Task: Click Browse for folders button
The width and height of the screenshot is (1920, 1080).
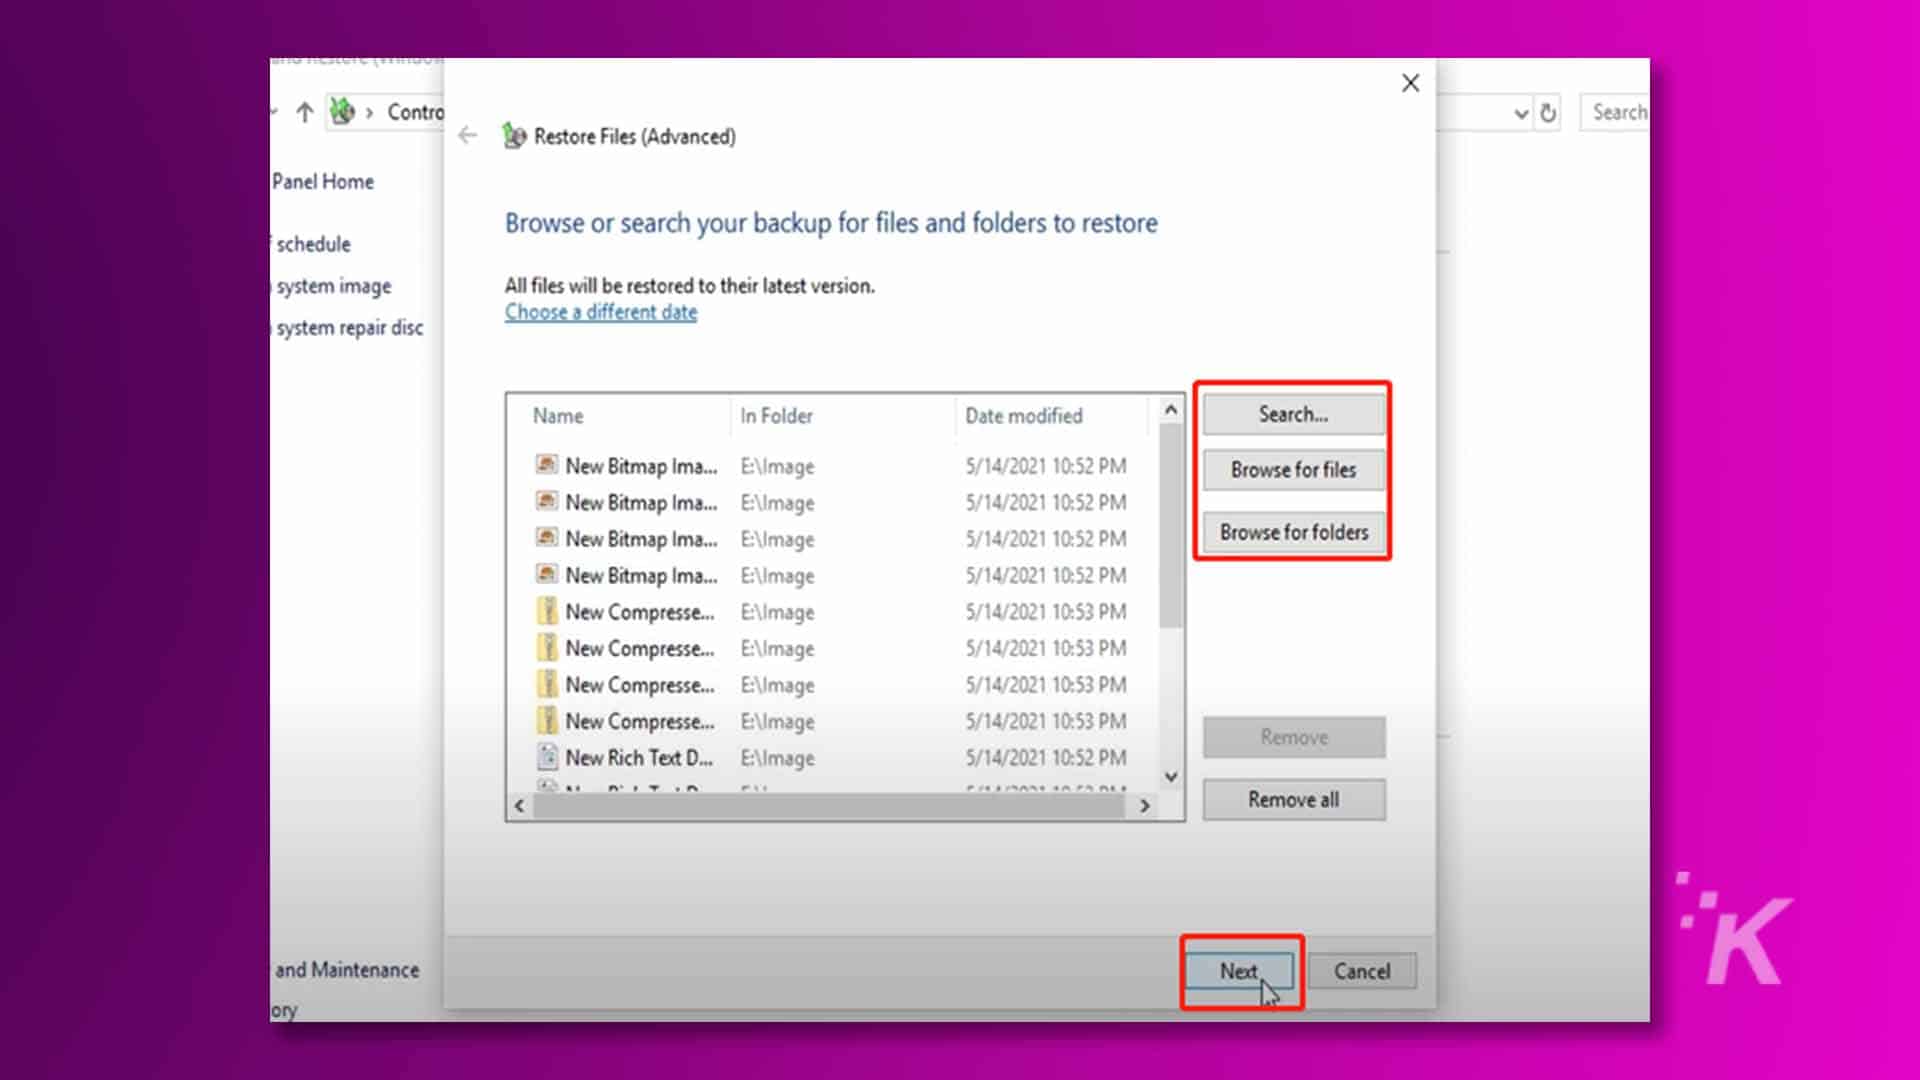Action: (x=1293, y=532)
